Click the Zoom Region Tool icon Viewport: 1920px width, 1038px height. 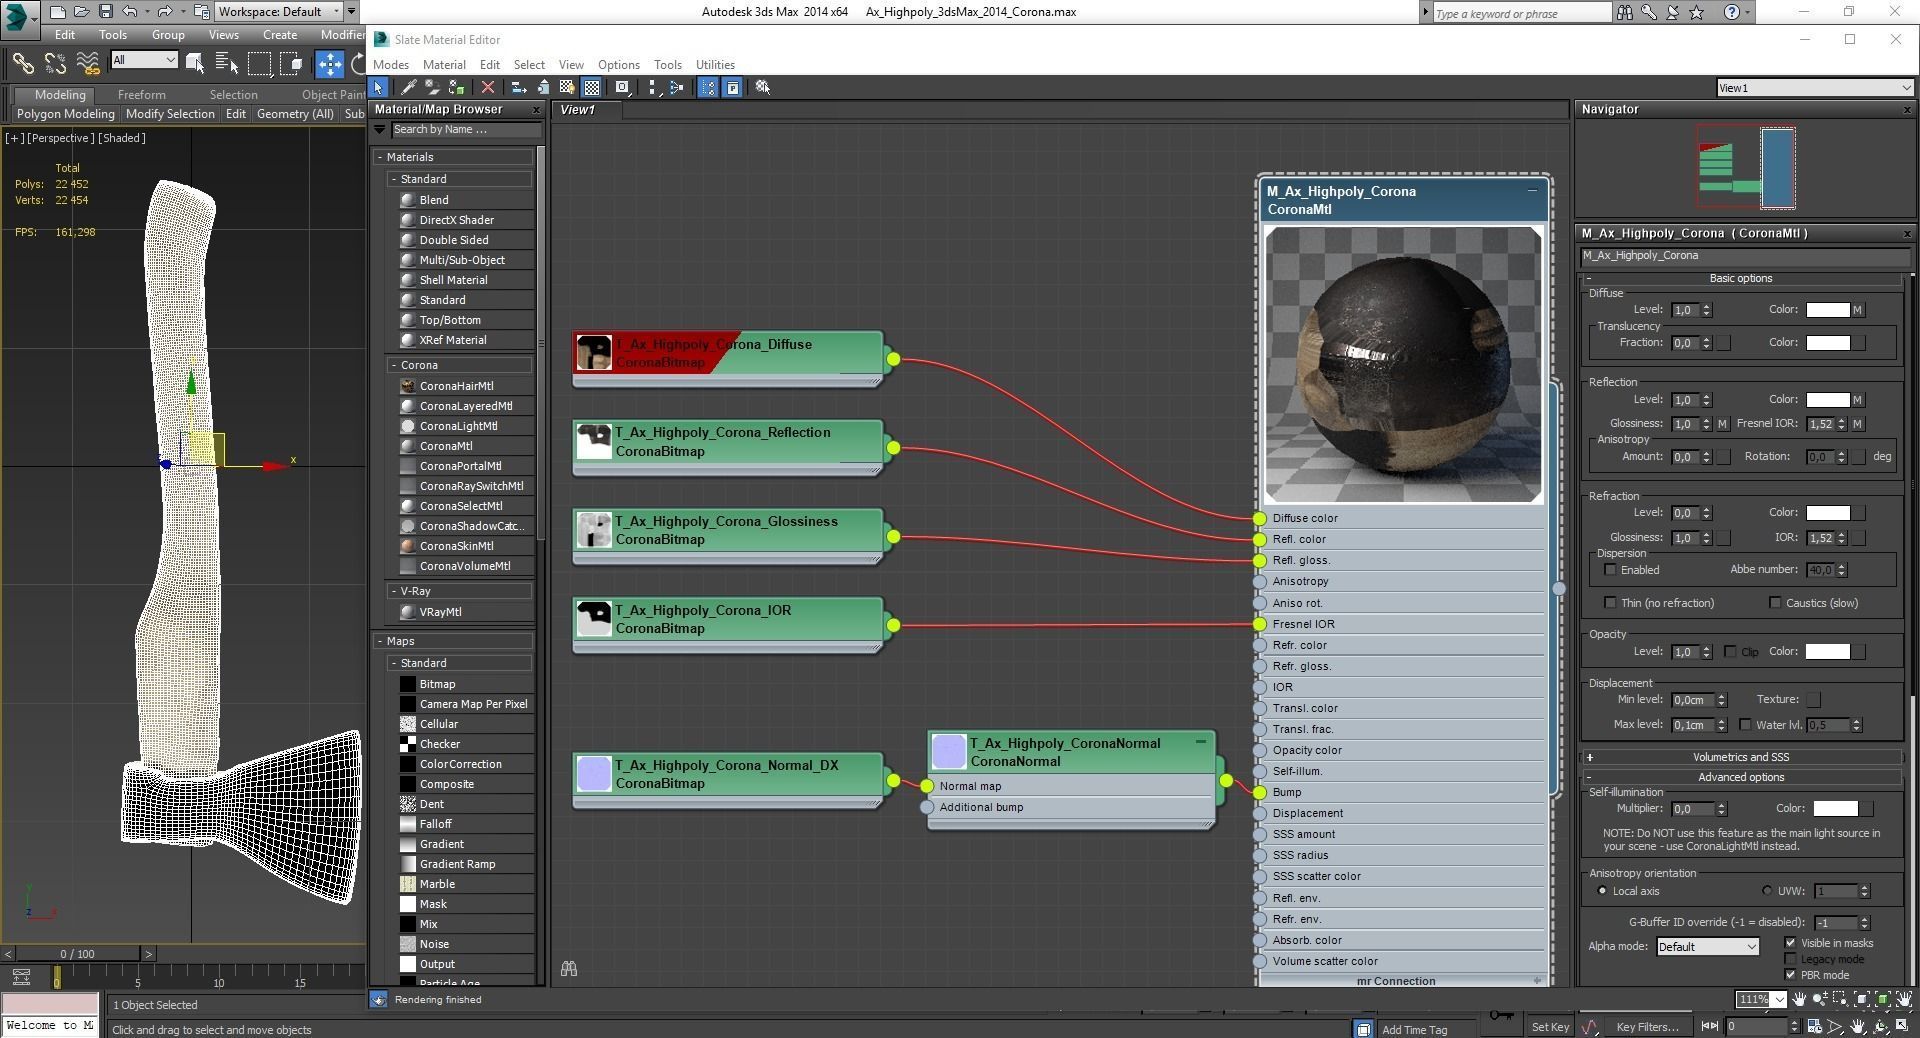pos(1841,999)
